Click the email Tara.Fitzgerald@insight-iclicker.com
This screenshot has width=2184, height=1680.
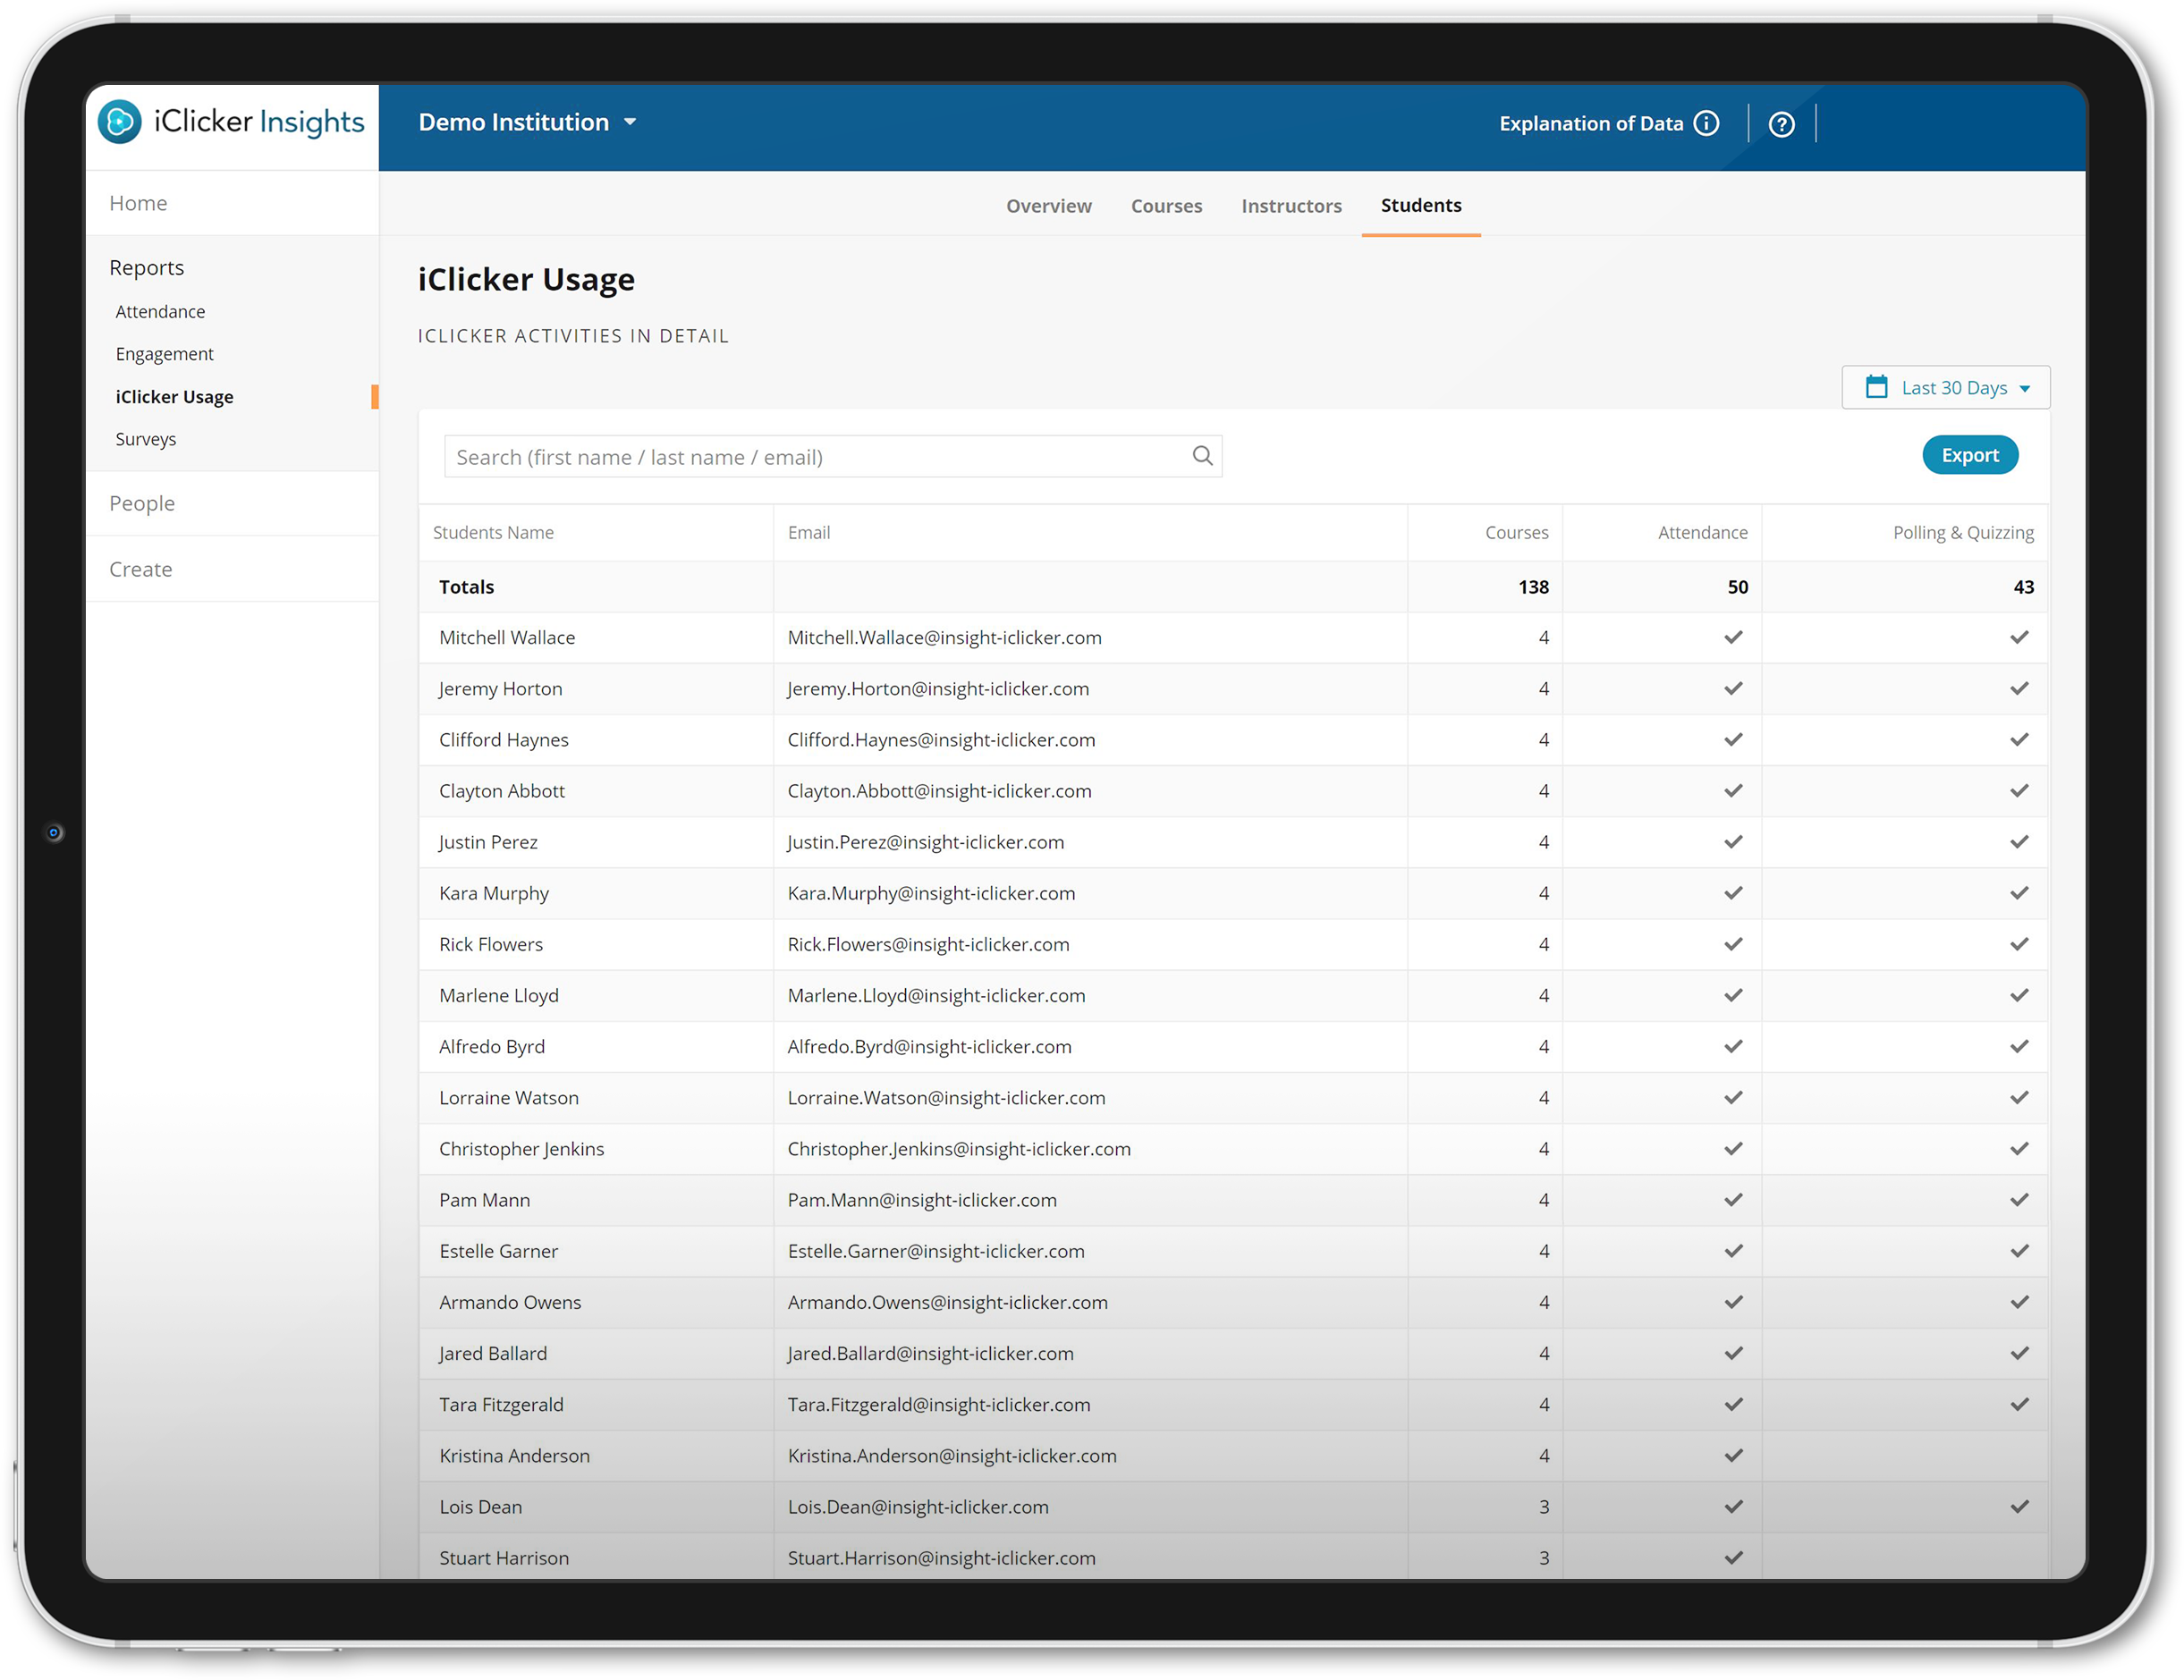[x=939, y=1404]
